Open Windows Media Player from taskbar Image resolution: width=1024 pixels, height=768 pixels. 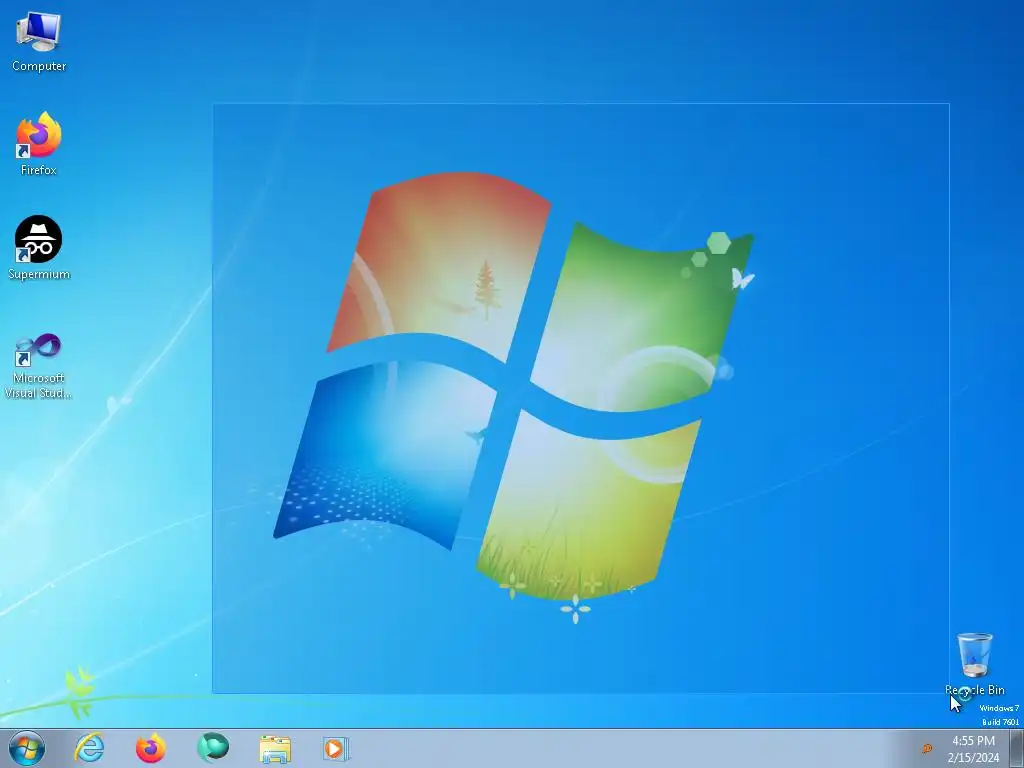pos(336,749)
